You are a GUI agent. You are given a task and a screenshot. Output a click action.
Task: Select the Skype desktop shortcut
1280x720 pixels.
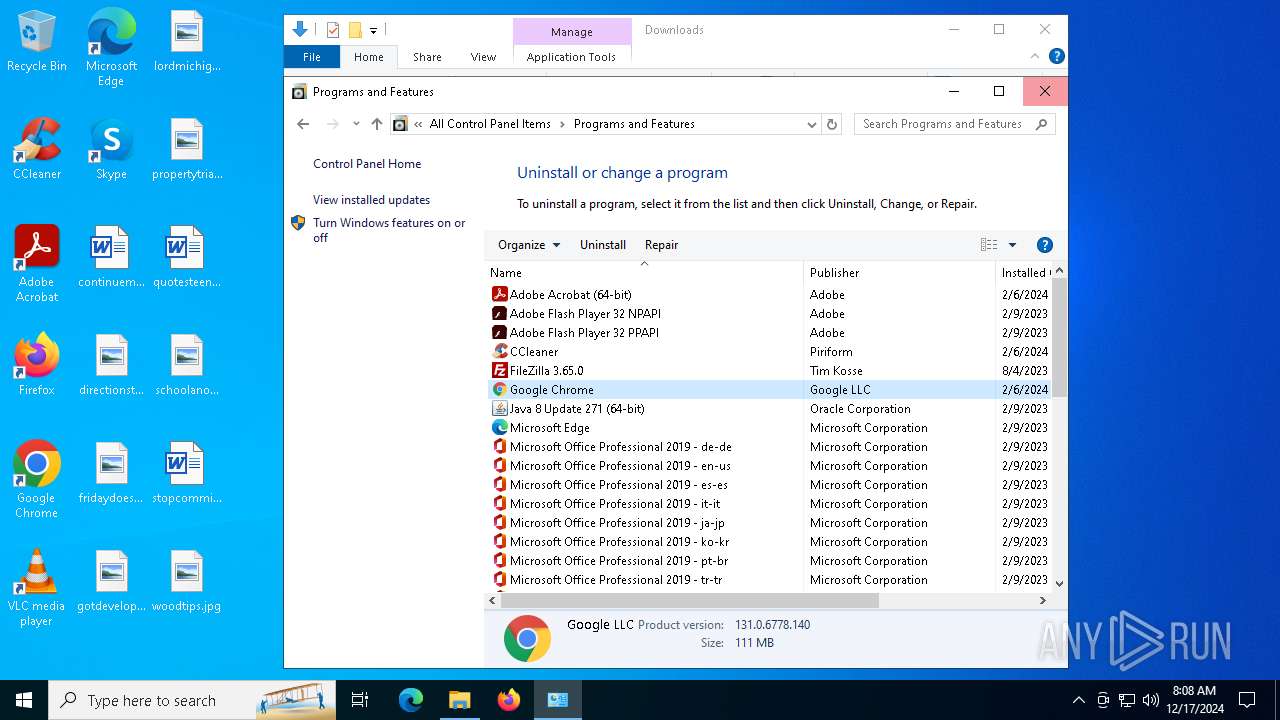point(111,149)
